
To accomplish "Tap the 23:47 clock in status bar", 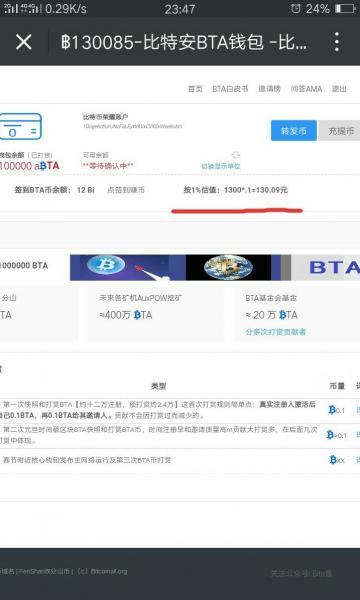I will coord(180,9).
